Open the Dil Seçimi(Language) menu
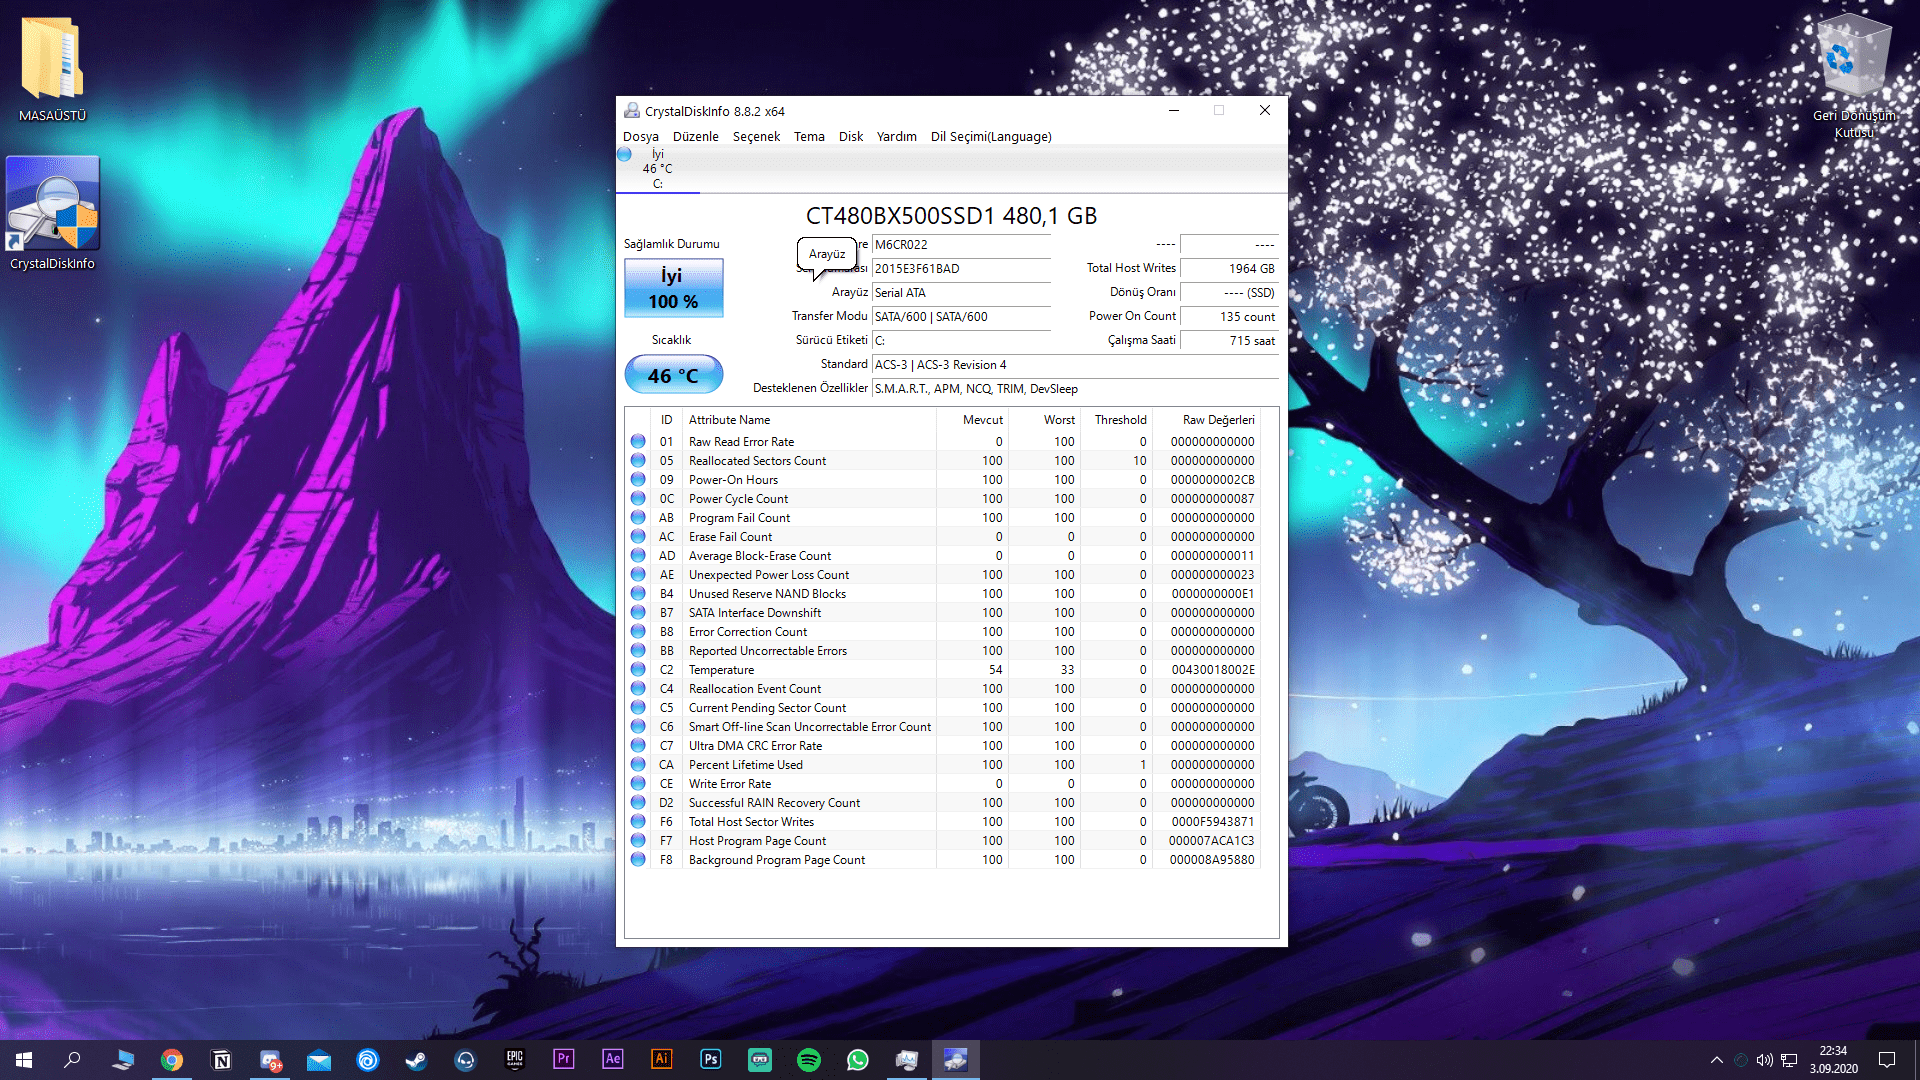The height and width of the screenshot is (1080, 1920). pos(990,137)
